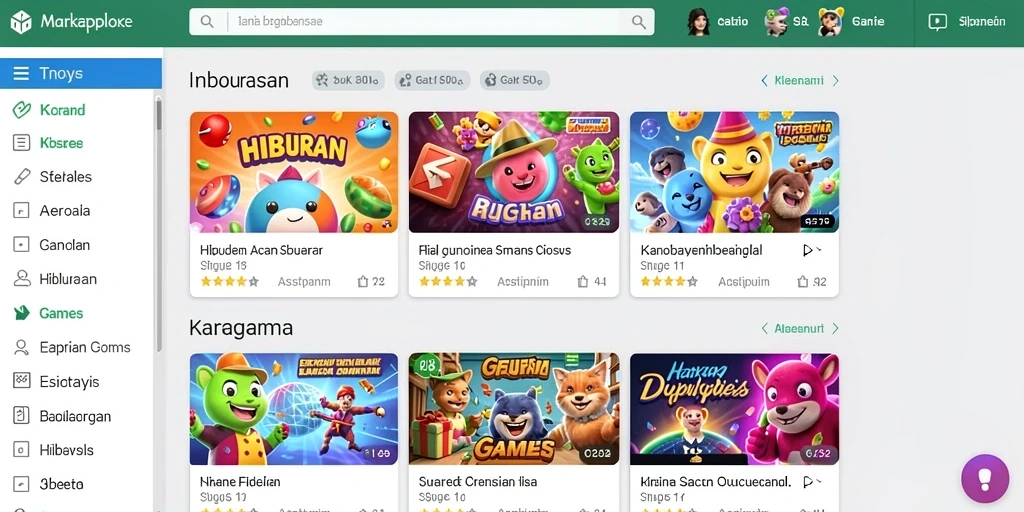Like the Hlpudem Acan Sbuarar game

(362, 281)
